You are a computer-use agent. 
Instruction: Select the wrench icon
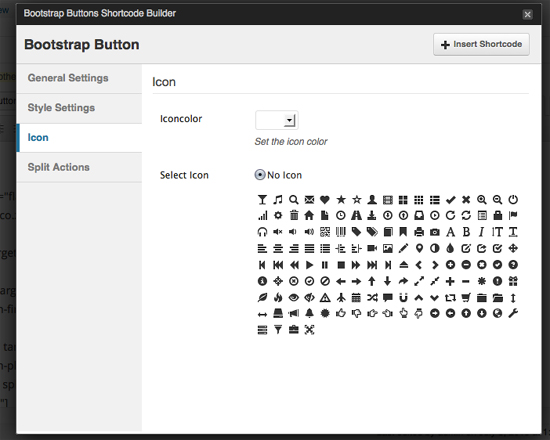click(x=513, y=313)
